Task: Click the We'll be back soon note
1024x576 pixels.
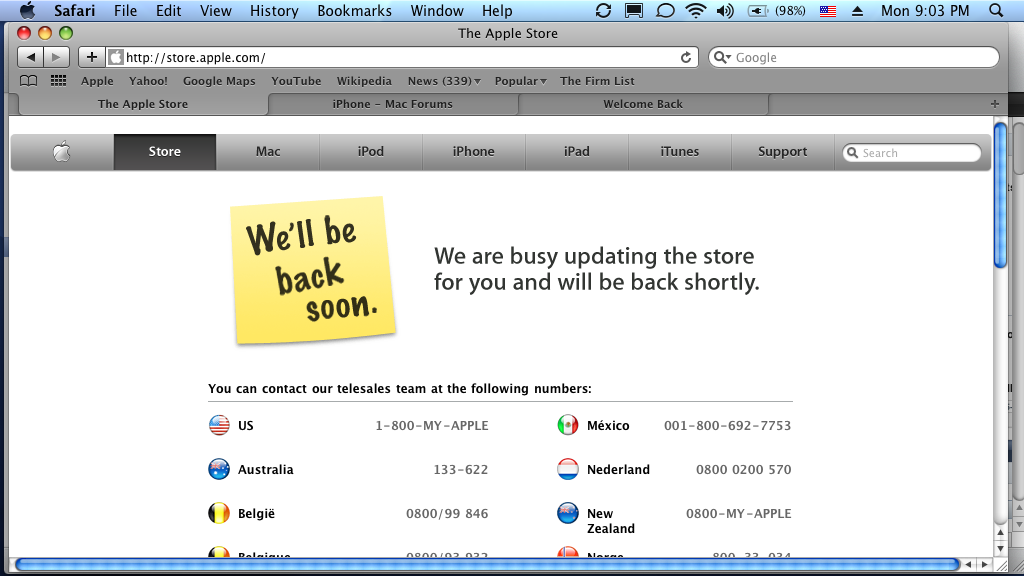Action: [313, 270]
